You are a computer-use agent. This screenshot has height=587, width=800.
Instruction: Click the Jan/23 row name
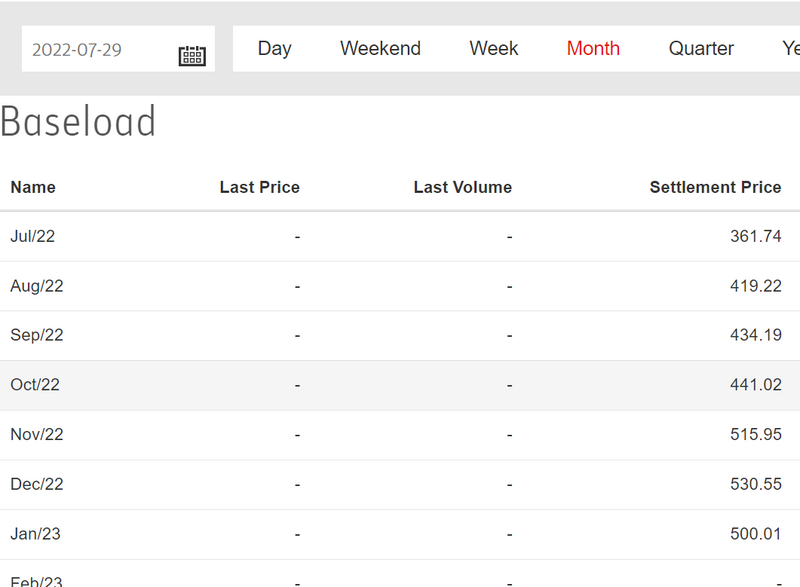pyautogui.click(x=35, y=534)
